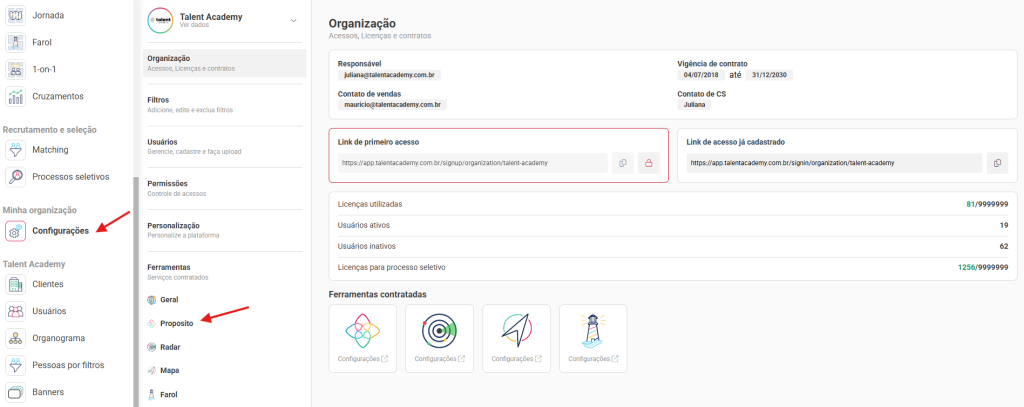Open Permissões access control section
The width and height of the screenshot is (1024, 407).
pyautogui.click(x=167, y=184)
